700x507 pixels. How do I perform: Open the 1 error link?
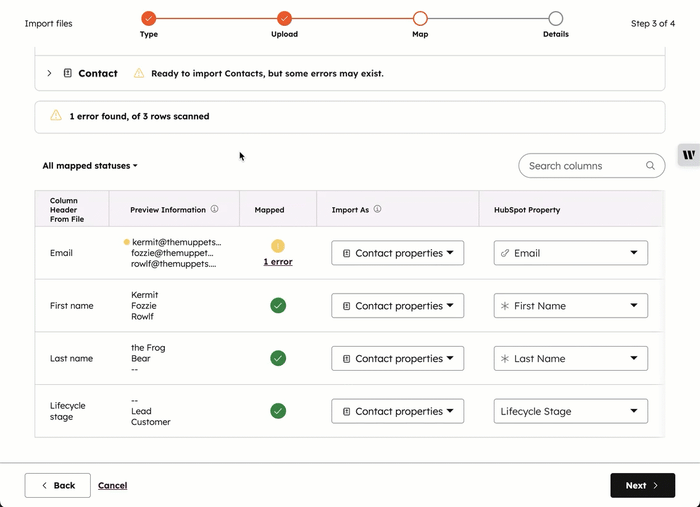pos(278,262)
